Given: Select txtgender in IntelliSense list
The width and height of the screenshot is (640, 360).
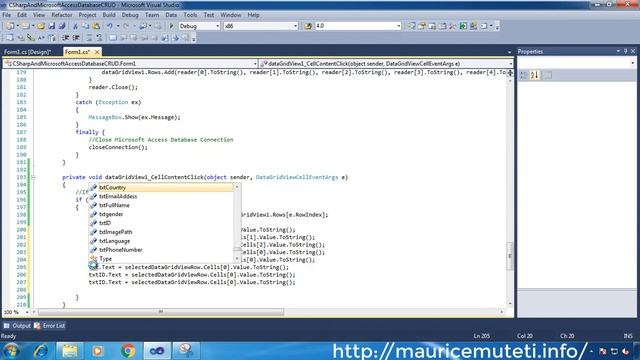Looking at the screenshot, I should pyautogui.click(x=161, y=214).
